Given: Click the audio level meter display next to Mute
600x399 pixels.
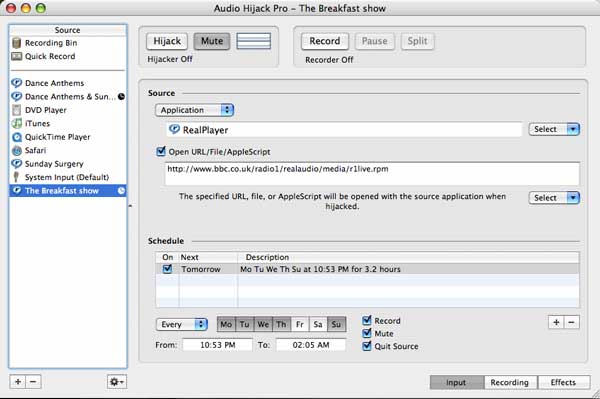Looking at the screenshot, I should click(x=254, y=41).
